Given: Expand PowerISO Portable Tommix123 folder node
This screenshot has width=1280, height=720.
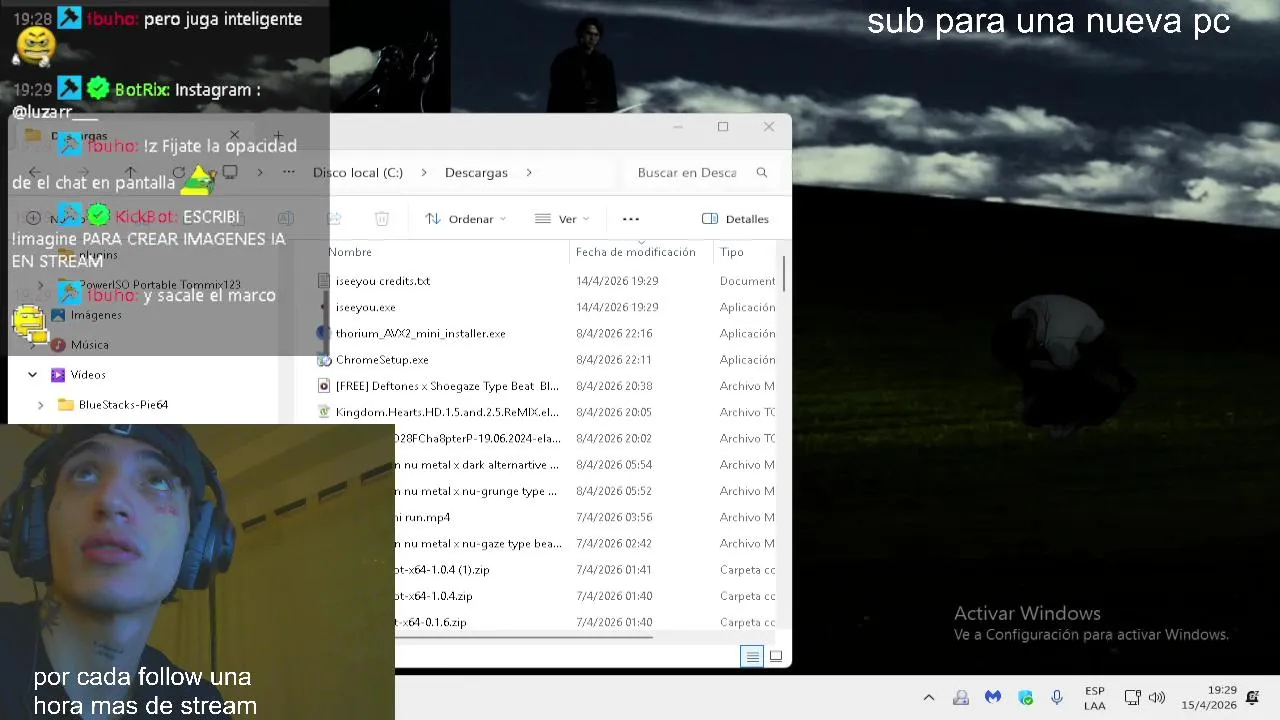Looking at the screenshot, I should 40,285.
